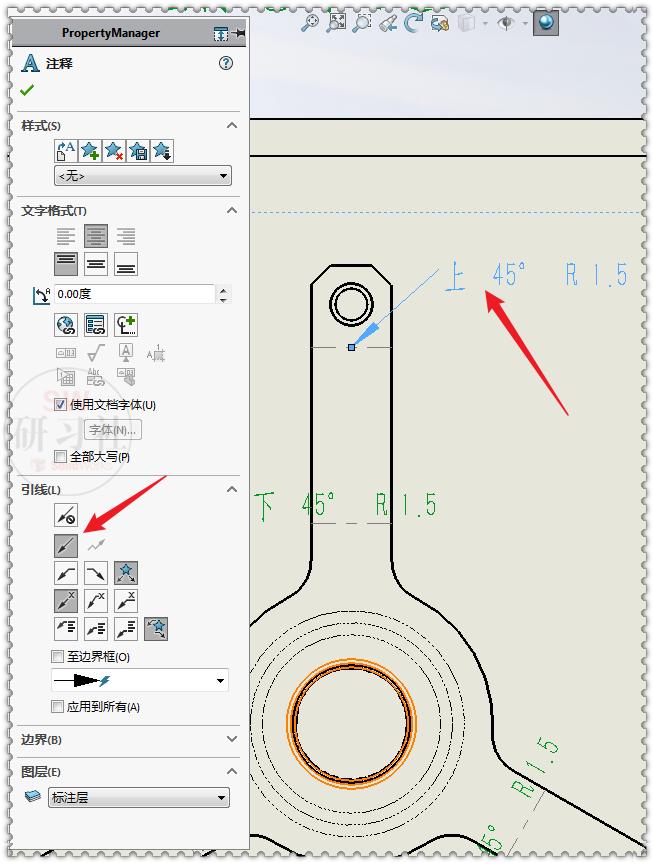Click link to property icon

click(x=95, y=325)
